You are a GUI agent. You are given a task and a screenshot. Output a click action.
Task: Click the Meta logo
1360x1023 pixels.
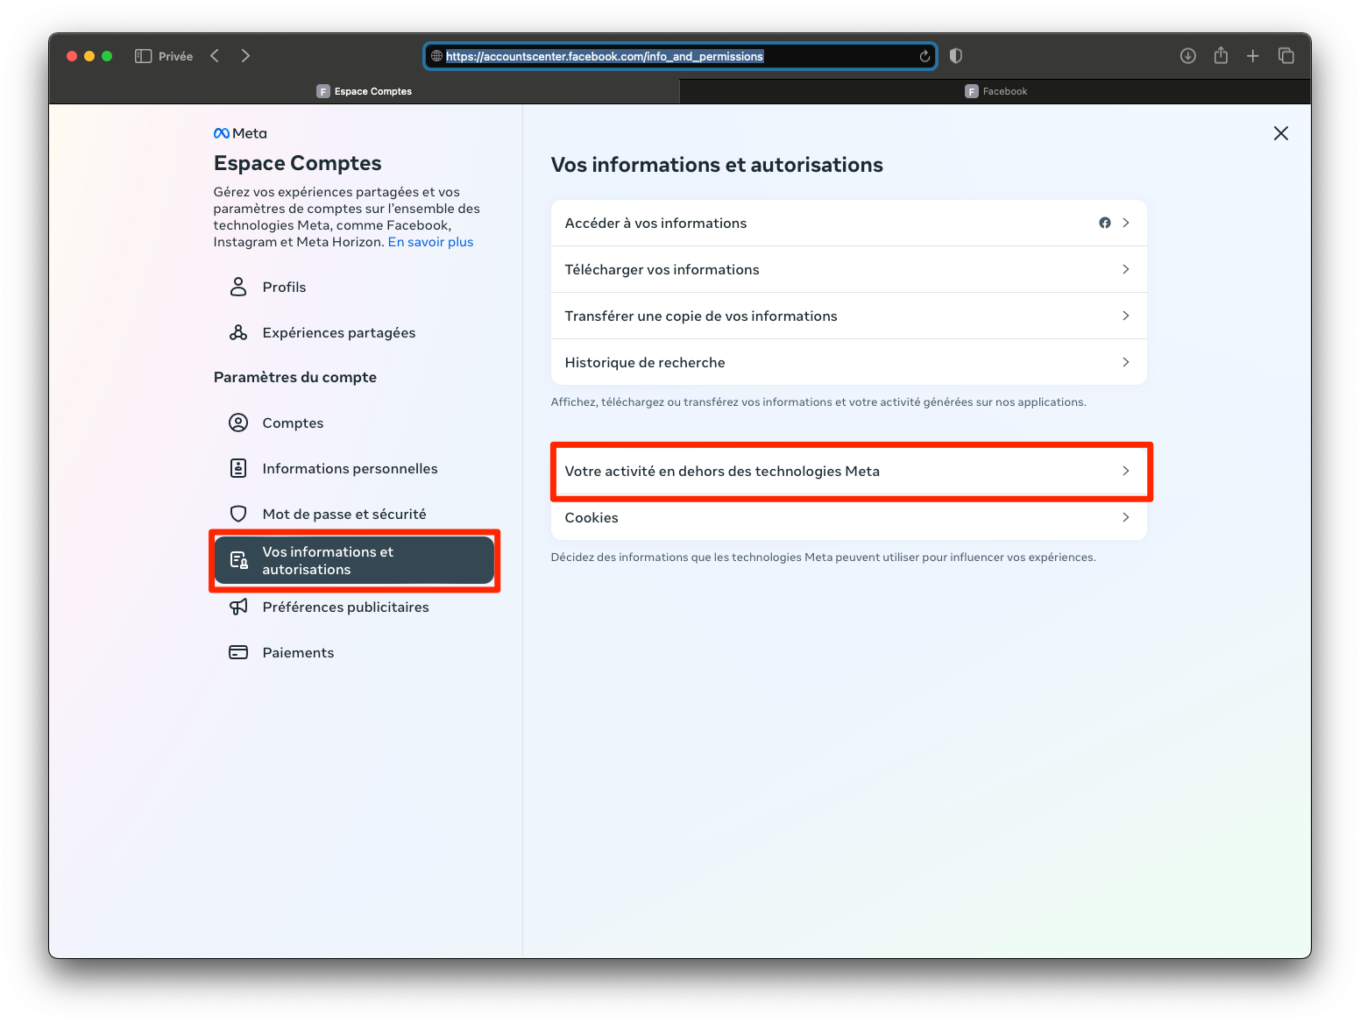[x=240, y=133]
